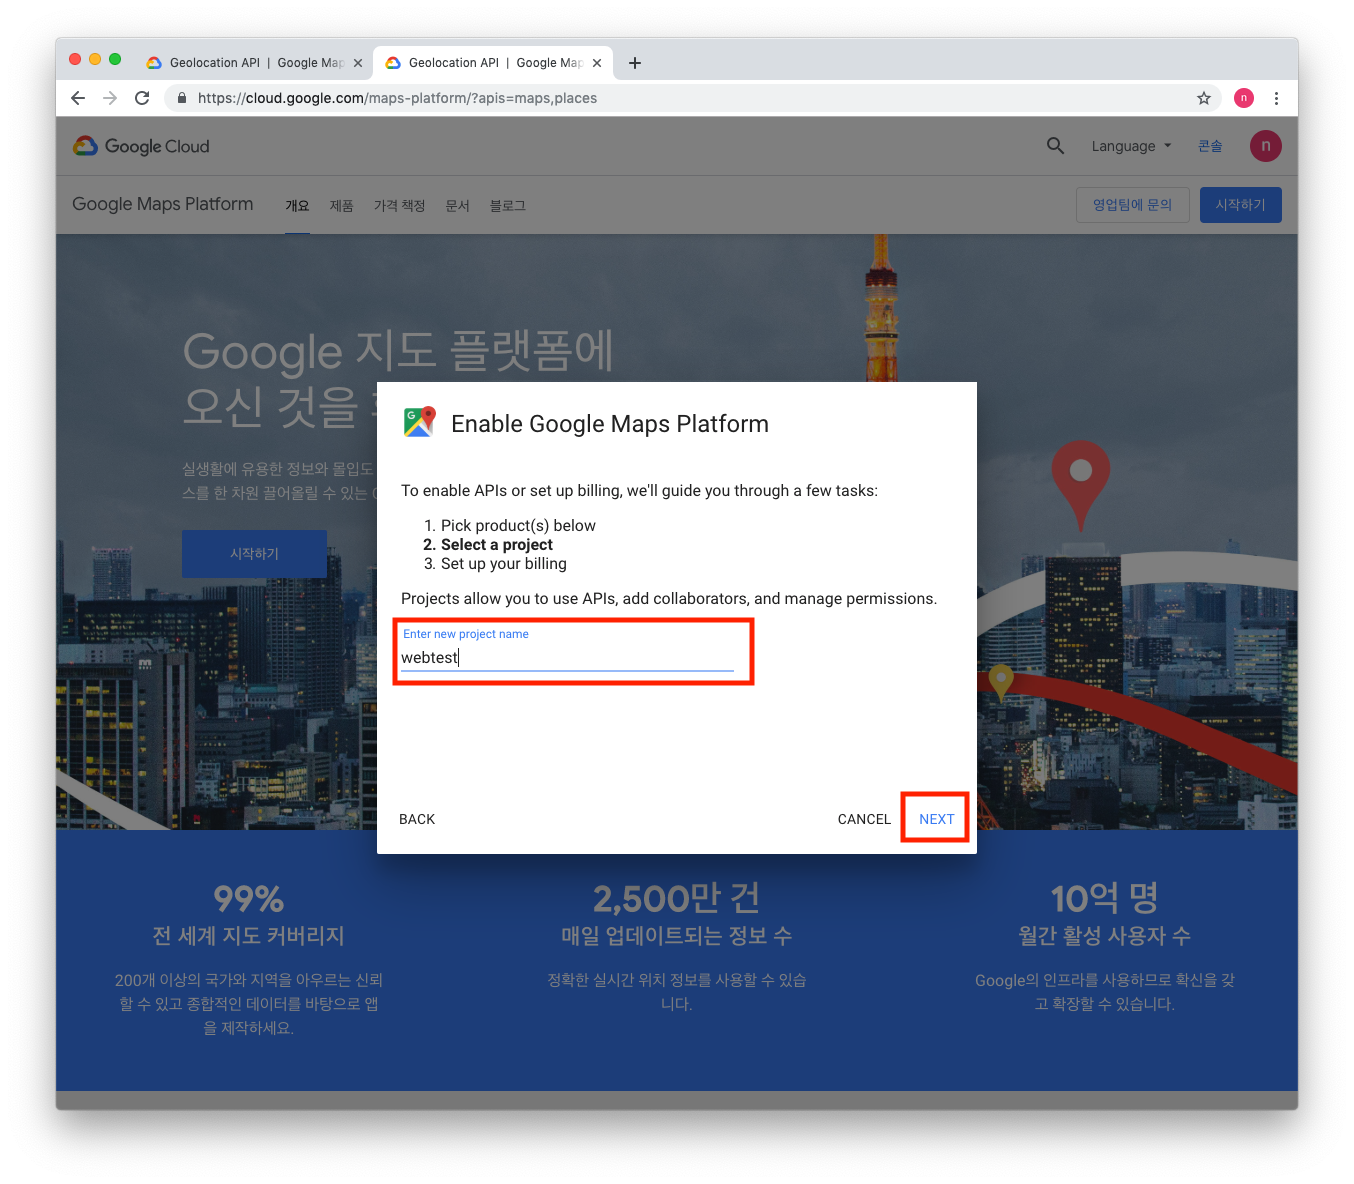1354x1184 pixels.
Task: Click the '매일 업데이트되는 정보 수' text
Action: point(676,936)
